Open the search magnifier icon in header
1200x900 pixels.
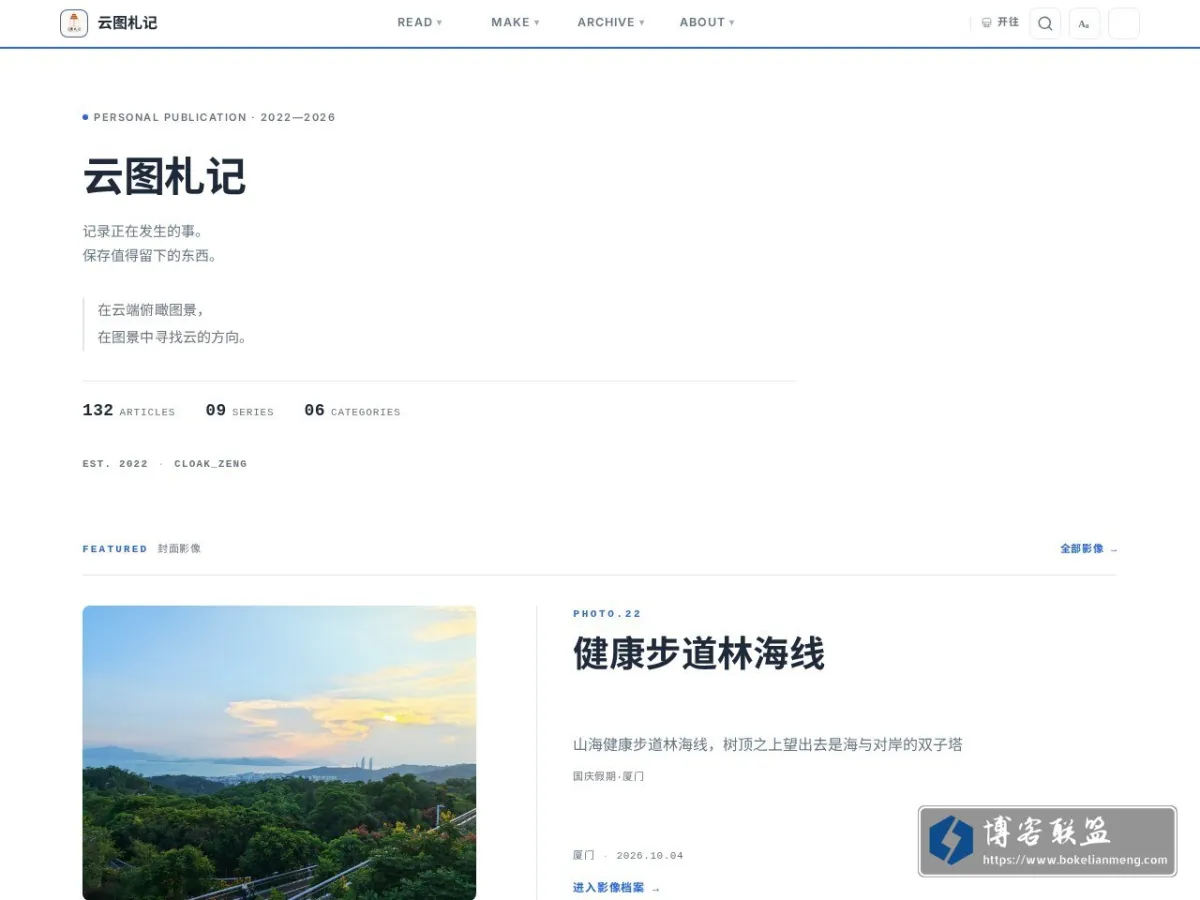click(x=1045, y=23)
